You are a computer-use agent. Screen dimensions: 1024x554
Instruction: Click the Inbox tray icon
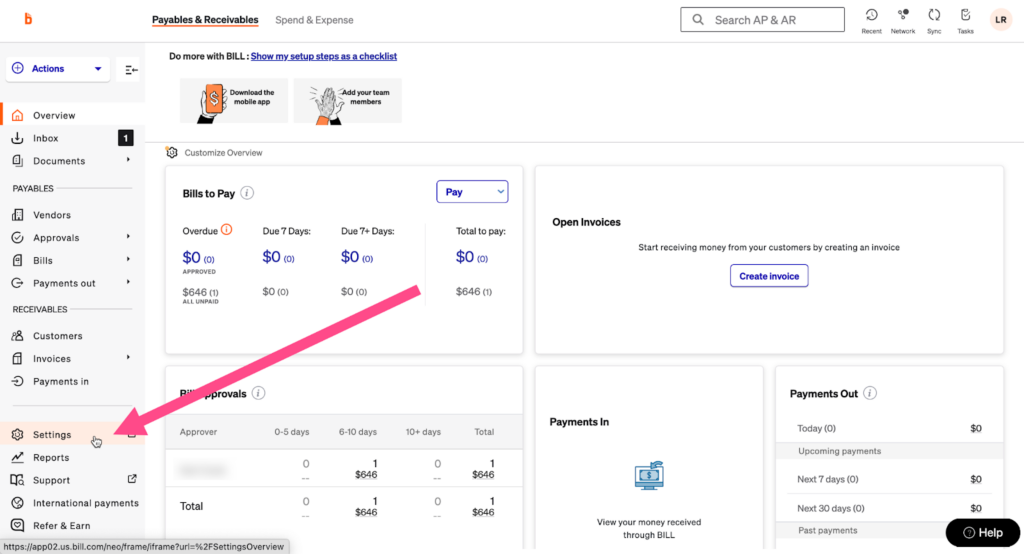click(x=18, y=138)
